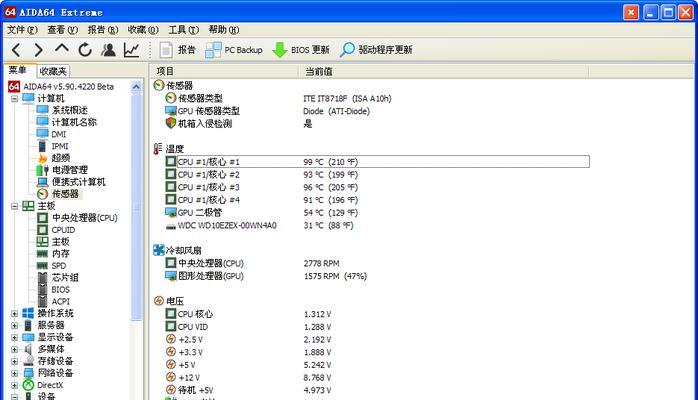
Task: Open the 文件(F) menu
Action: coord(22,30)
